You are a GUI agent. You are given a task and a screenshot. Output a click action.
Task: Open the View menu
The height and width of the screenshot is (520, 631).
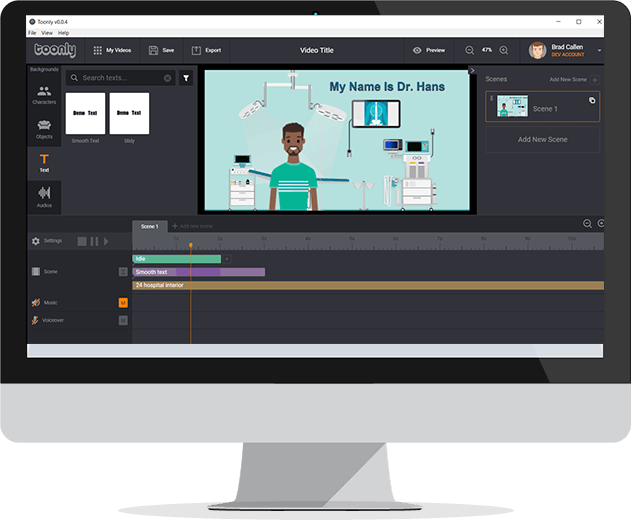coord(47,33)
